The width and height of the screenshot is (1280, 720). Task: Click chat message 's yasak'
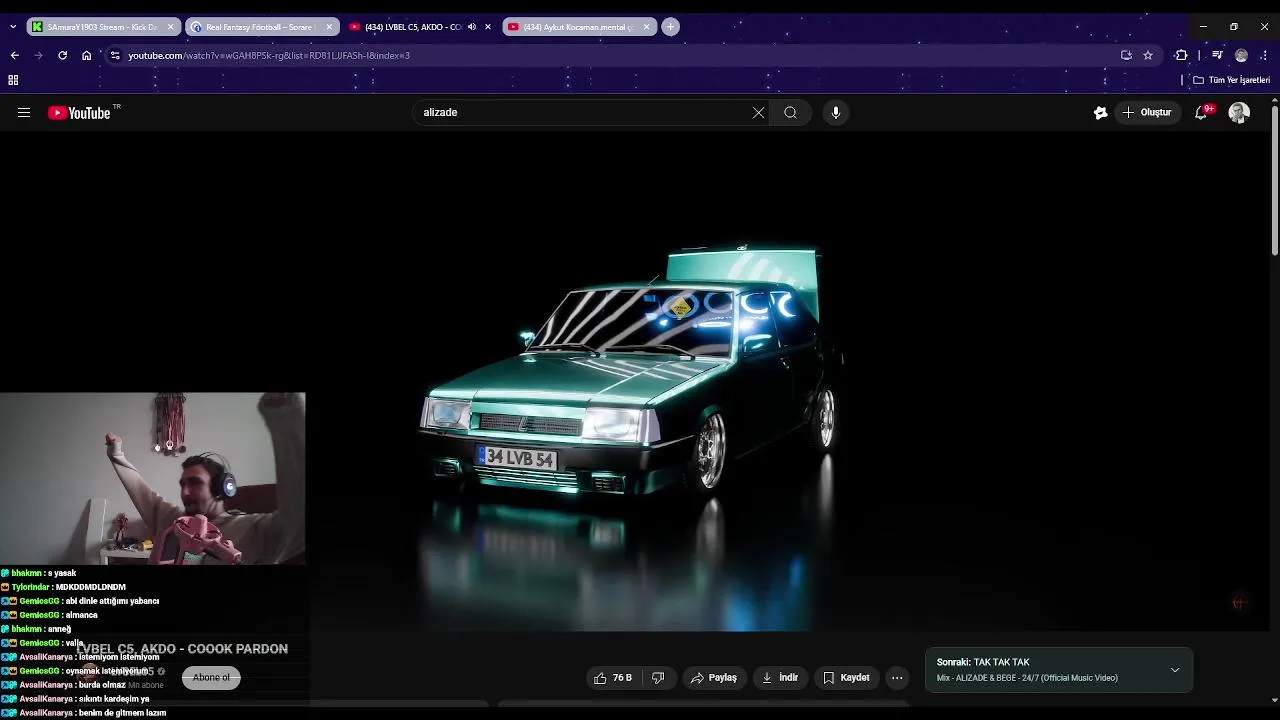click(x=62, y=573)
